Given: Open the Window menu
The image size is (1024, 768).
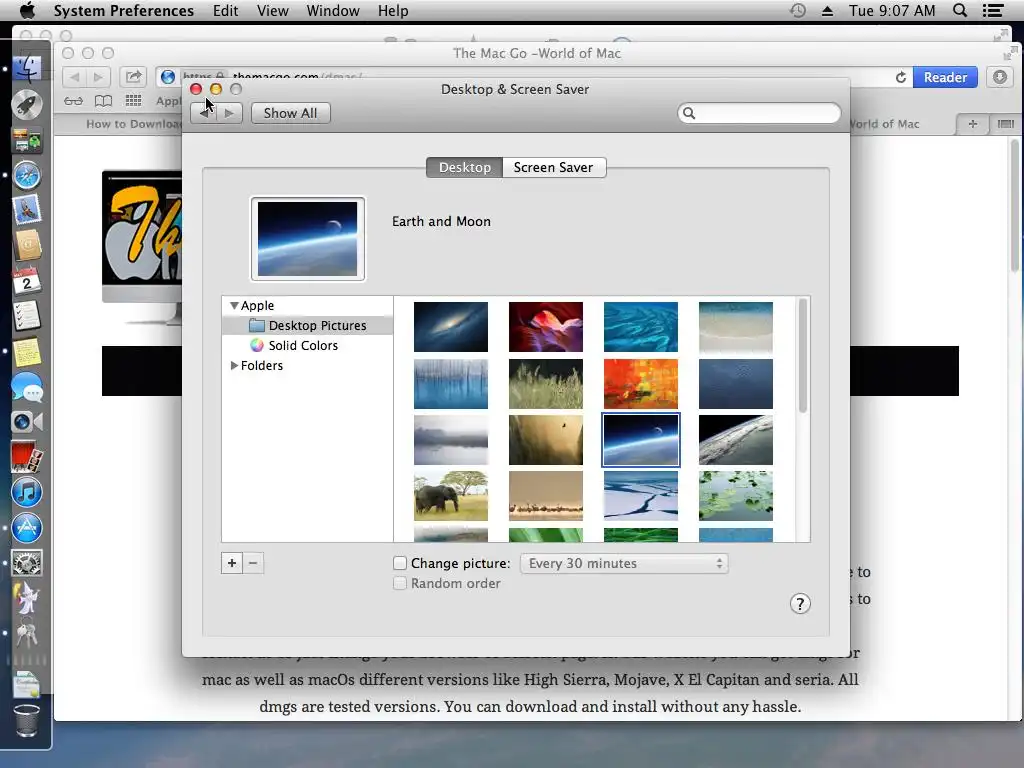Looking at the screenshot, I should [x=333, y=10].
